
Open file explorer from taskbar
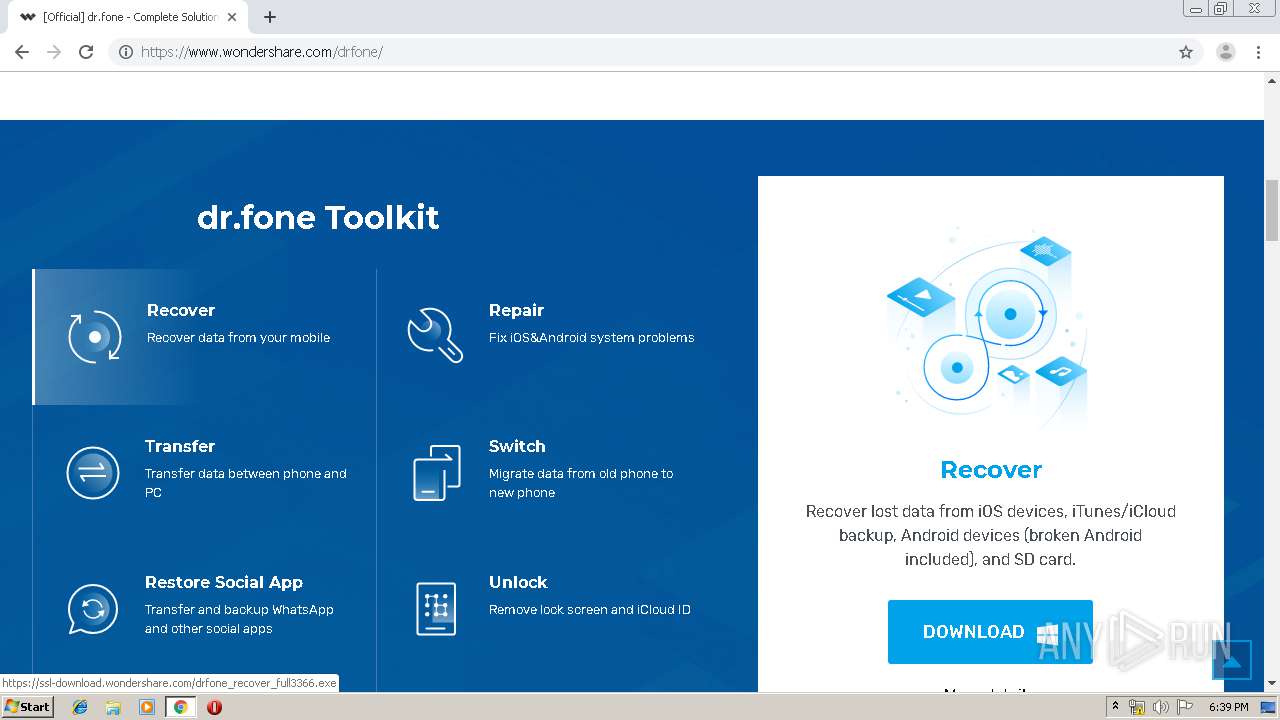pyautogui.click(x=113, y=707)
